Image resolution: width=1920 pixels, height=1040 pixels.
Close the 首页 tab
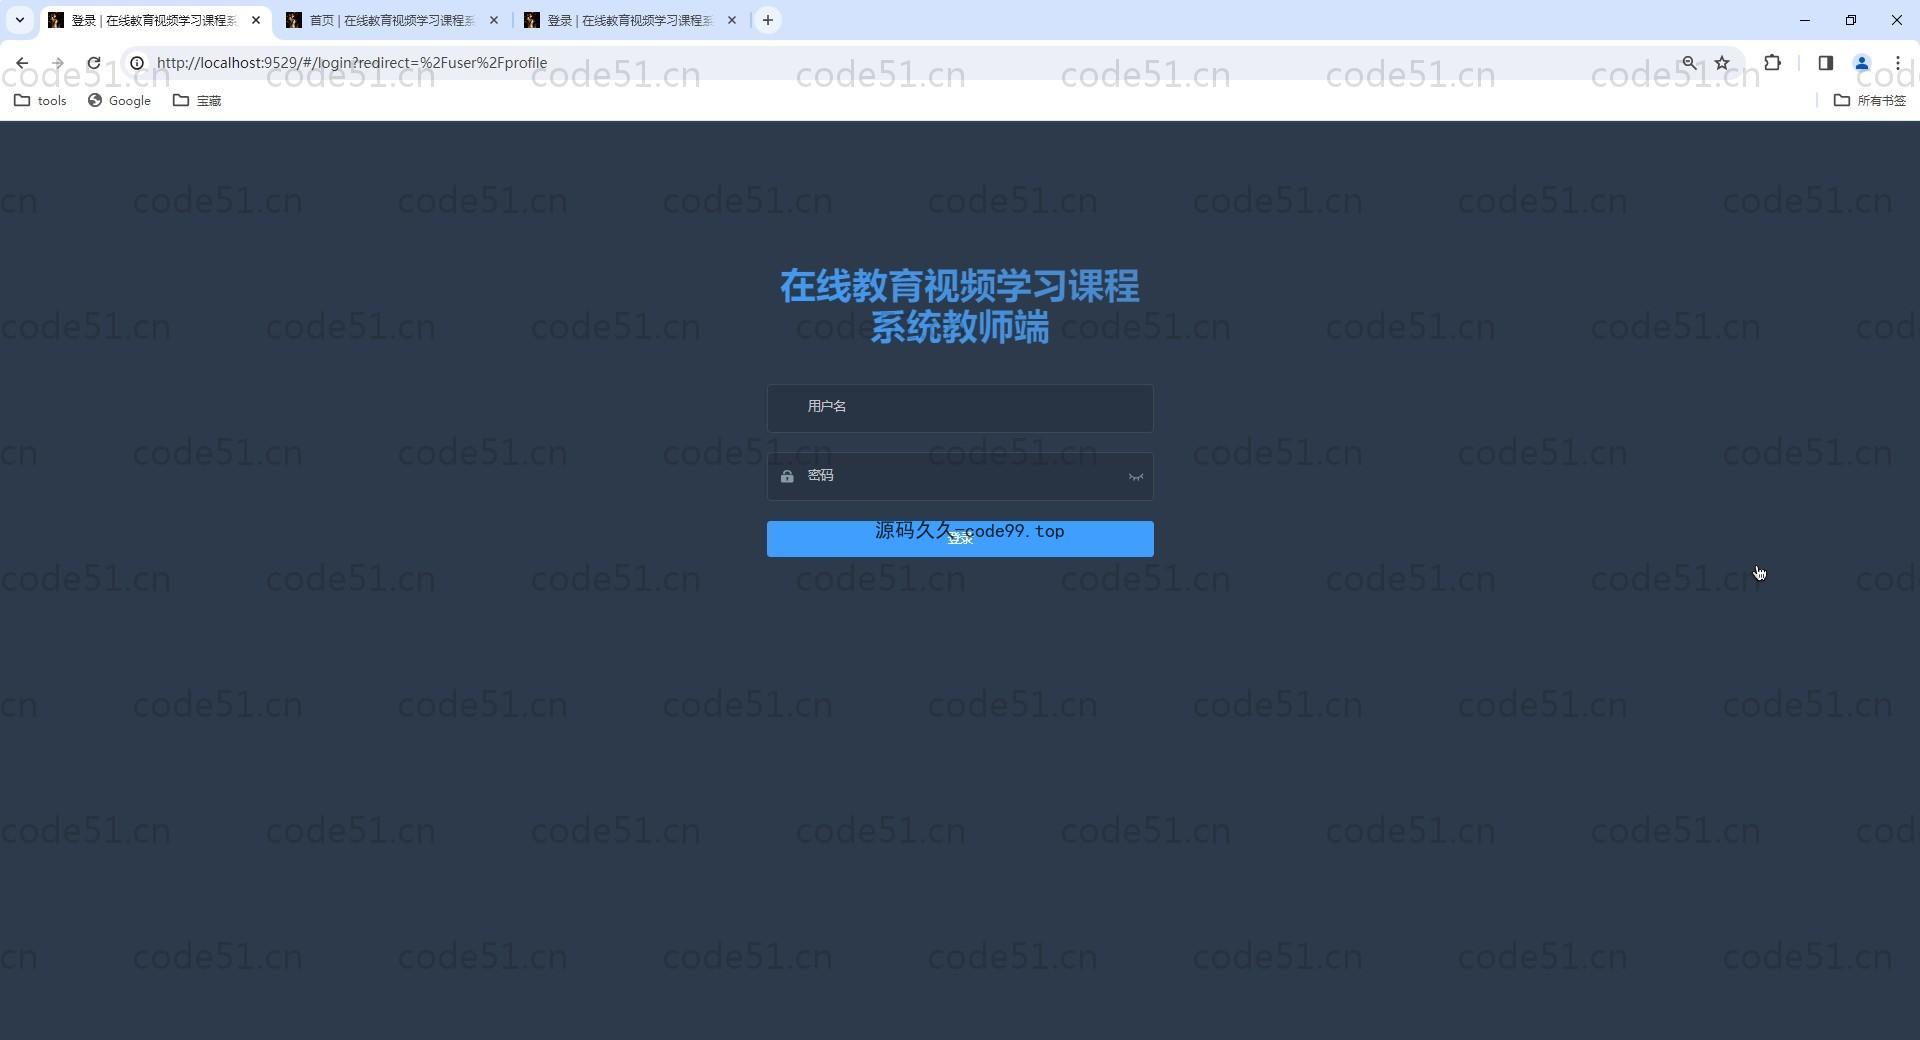click(494, 20)
